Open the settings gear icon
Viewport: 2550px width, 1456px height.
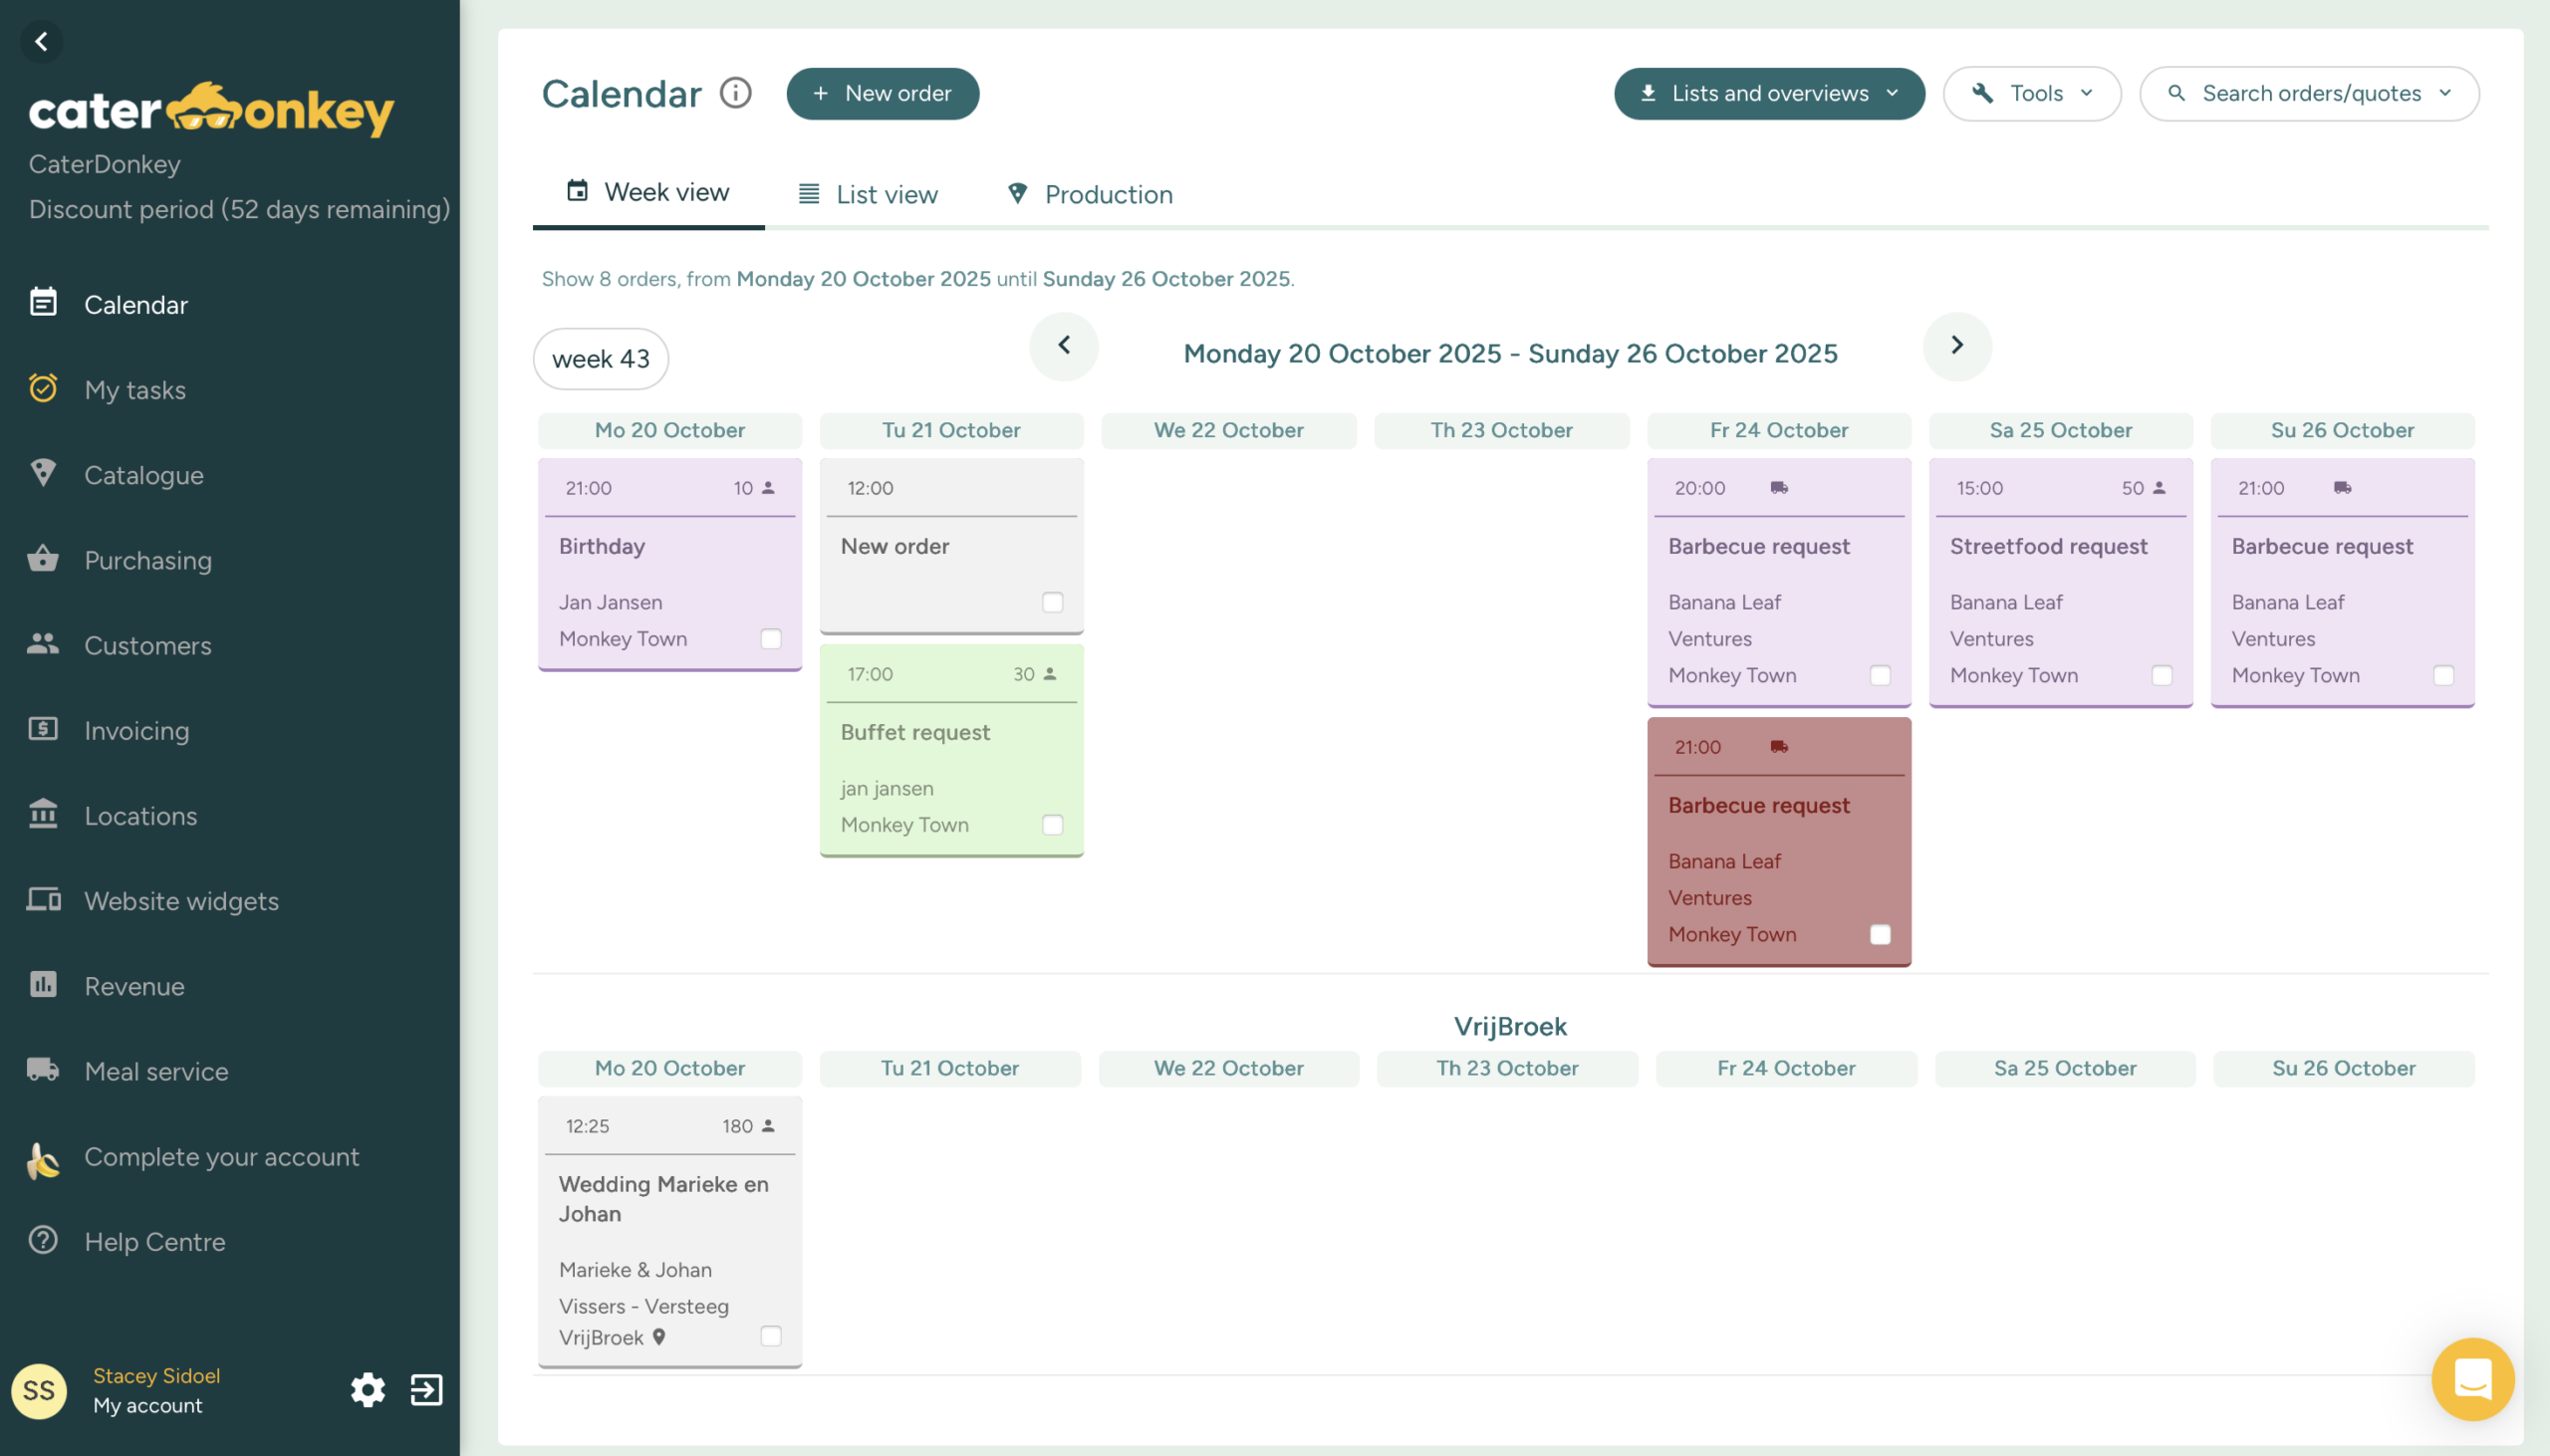point(367,1389)
